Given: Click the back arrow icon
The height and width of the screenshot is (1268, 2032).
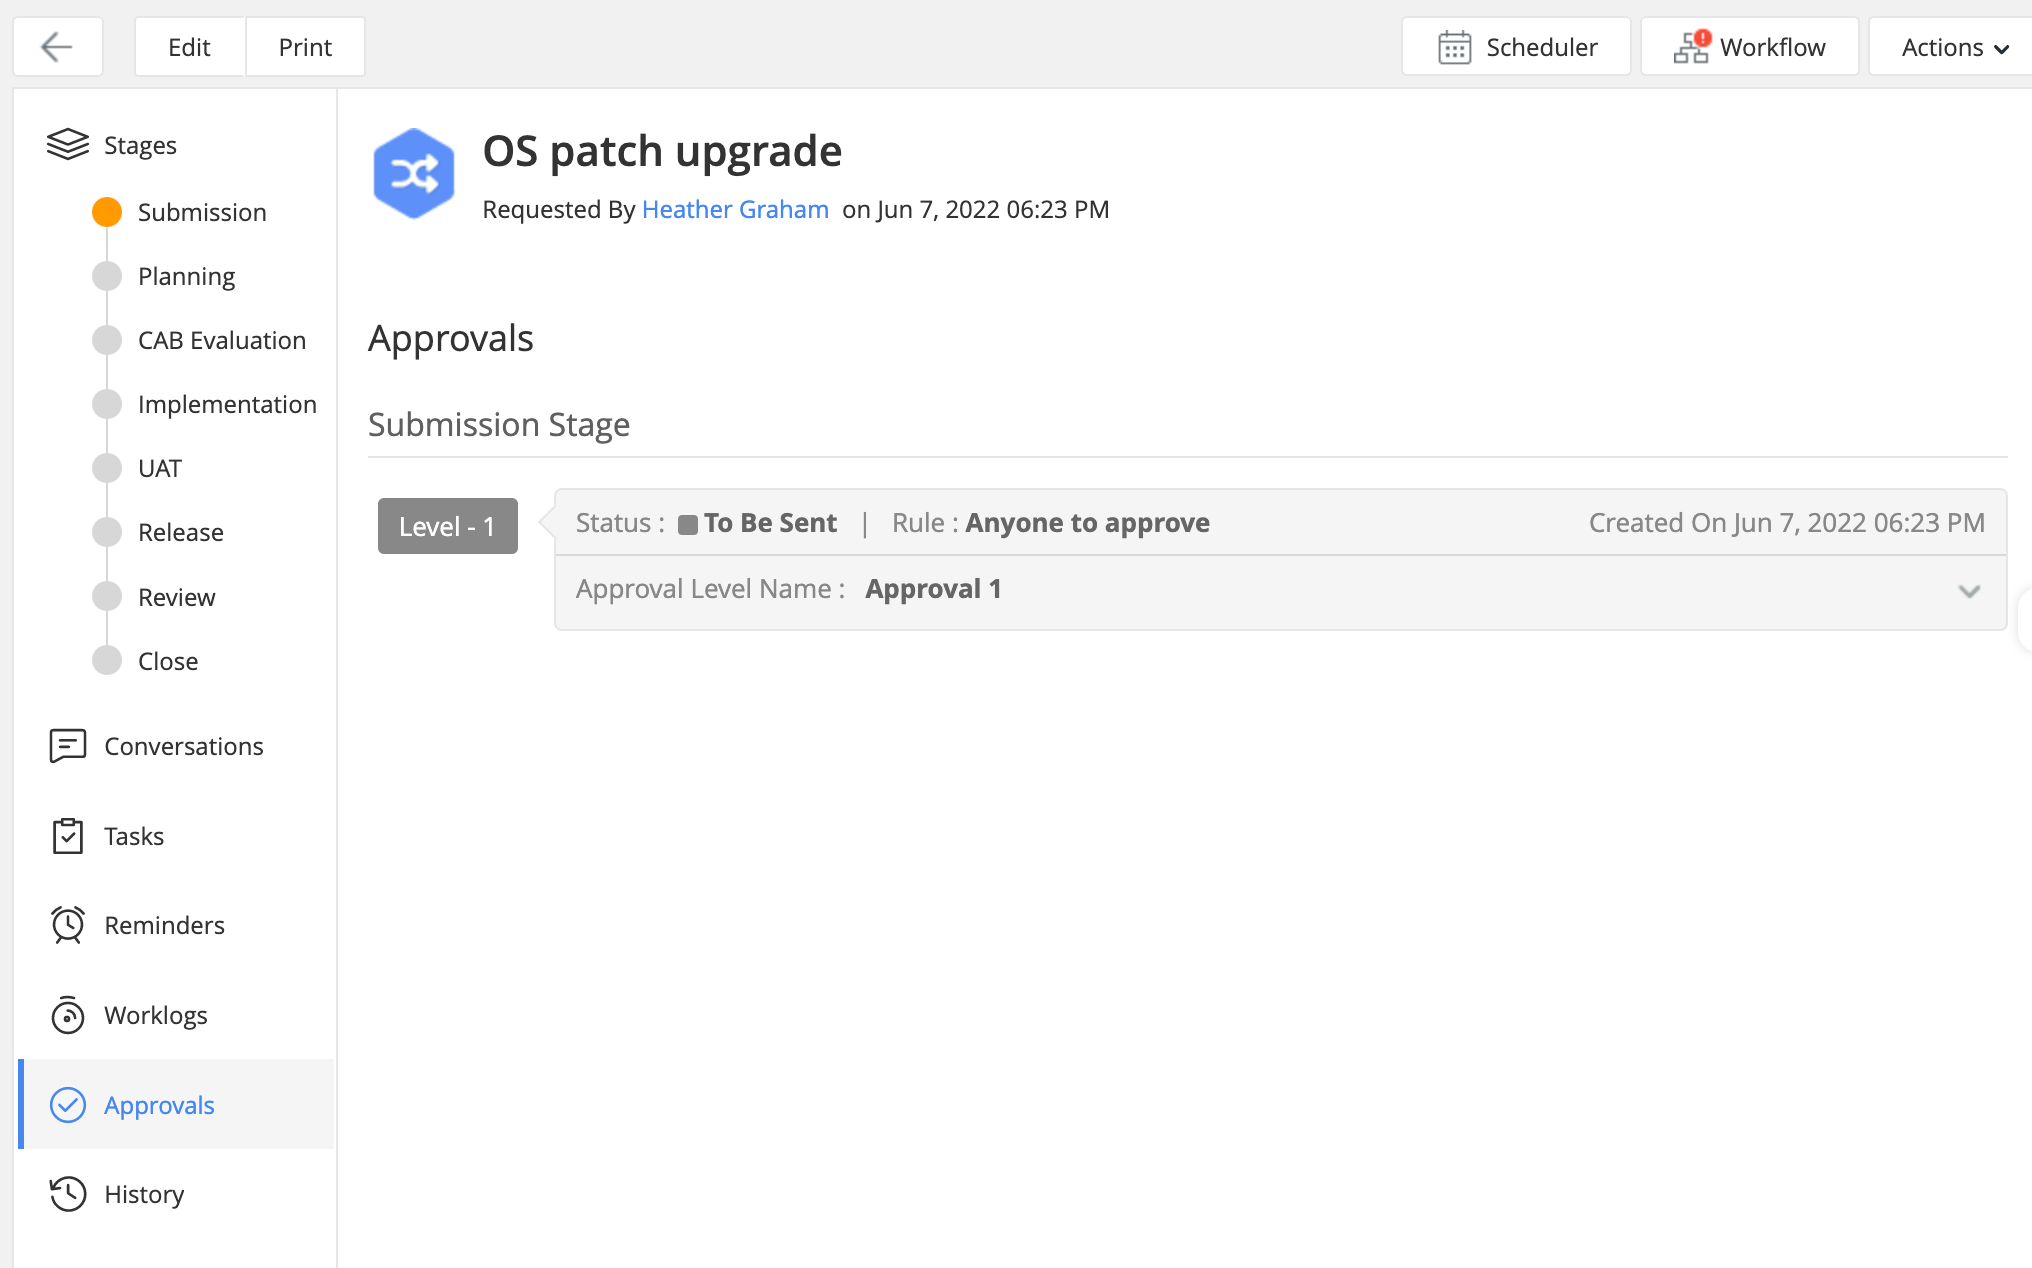Looking at the screenshot, I should point(57,47).
